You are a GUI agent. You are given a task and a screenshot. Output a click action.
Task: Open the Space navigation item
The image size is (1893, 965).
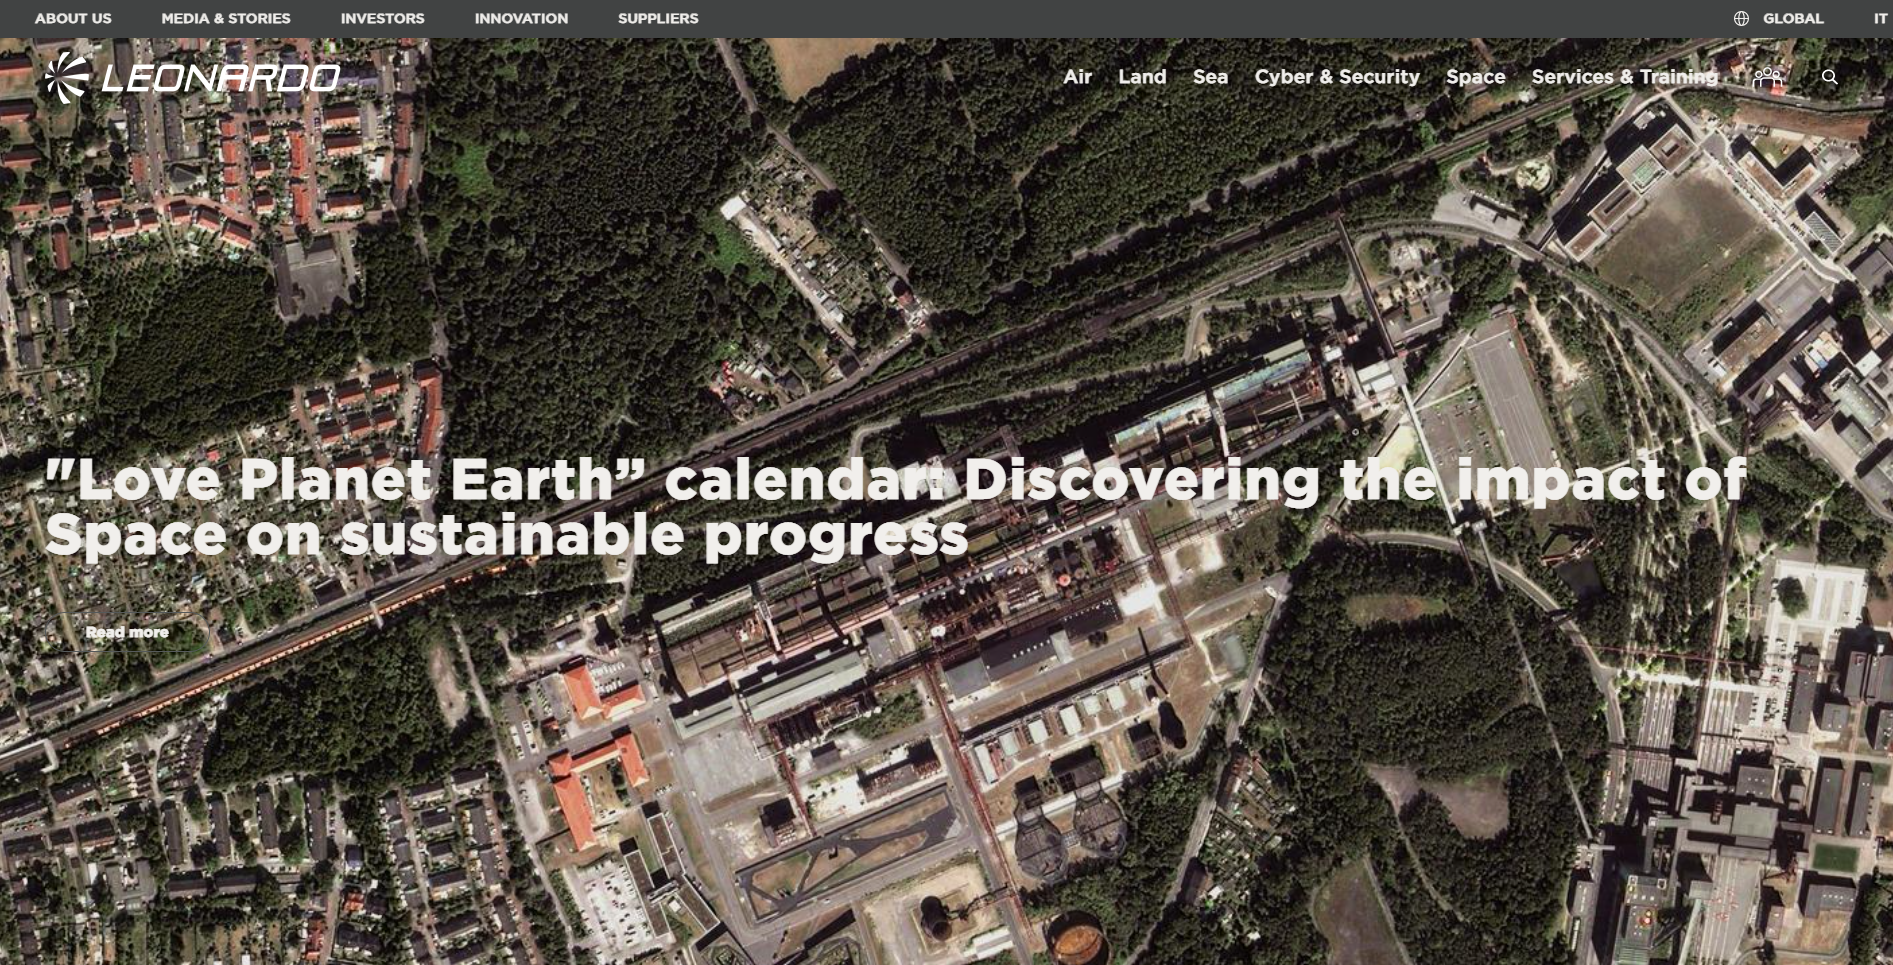(1475, 77)
